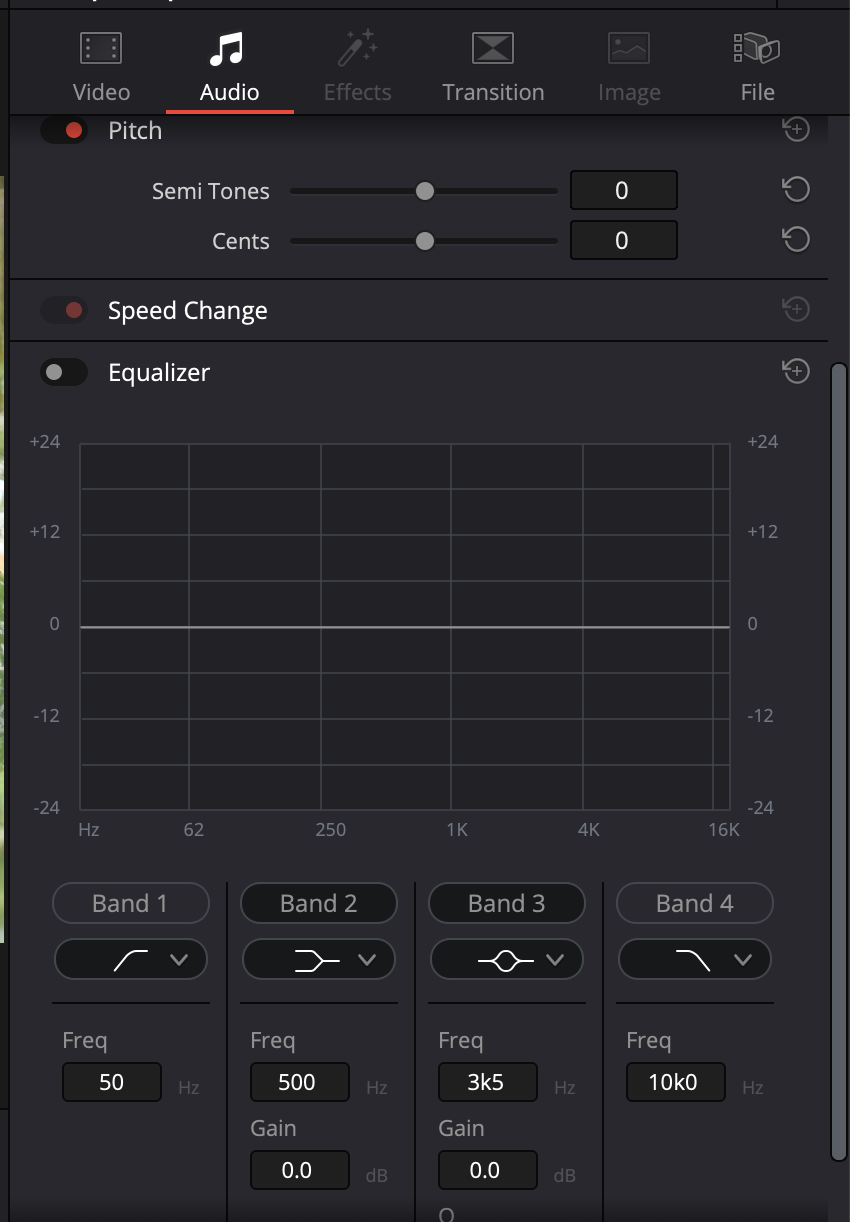Click the Equalizer keyframe reset icon
The width and height of the screenshot is (850, 1222).
[x=796, y=372]
